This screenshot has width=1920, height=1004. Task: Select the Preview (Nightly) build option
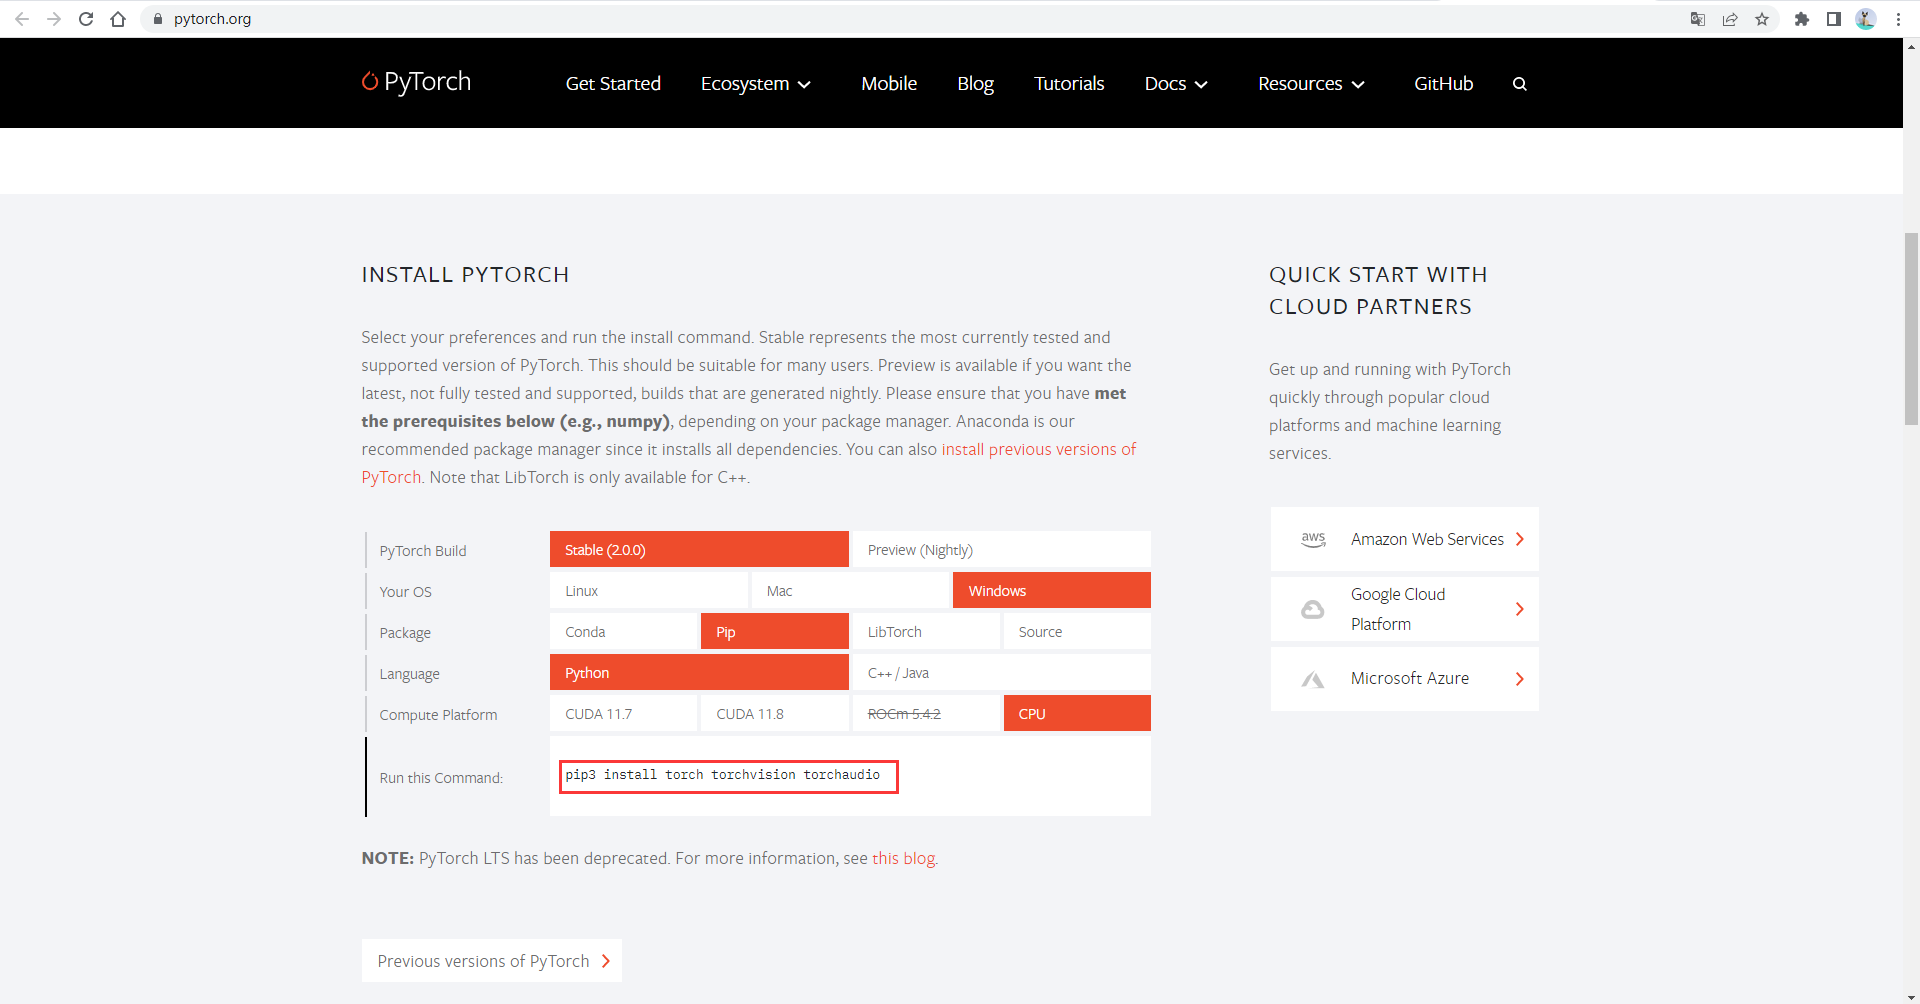coord(1002,550)
